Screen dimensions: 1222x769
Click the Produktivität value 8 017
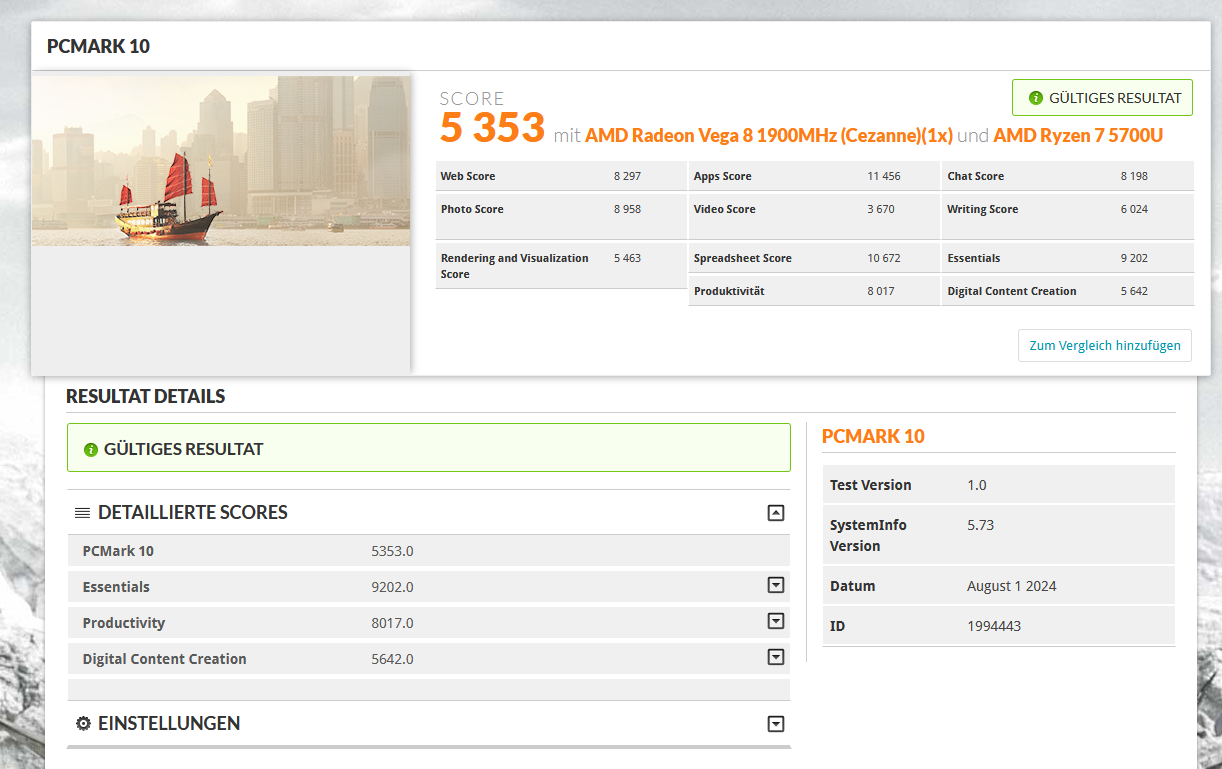pos(881,291)
